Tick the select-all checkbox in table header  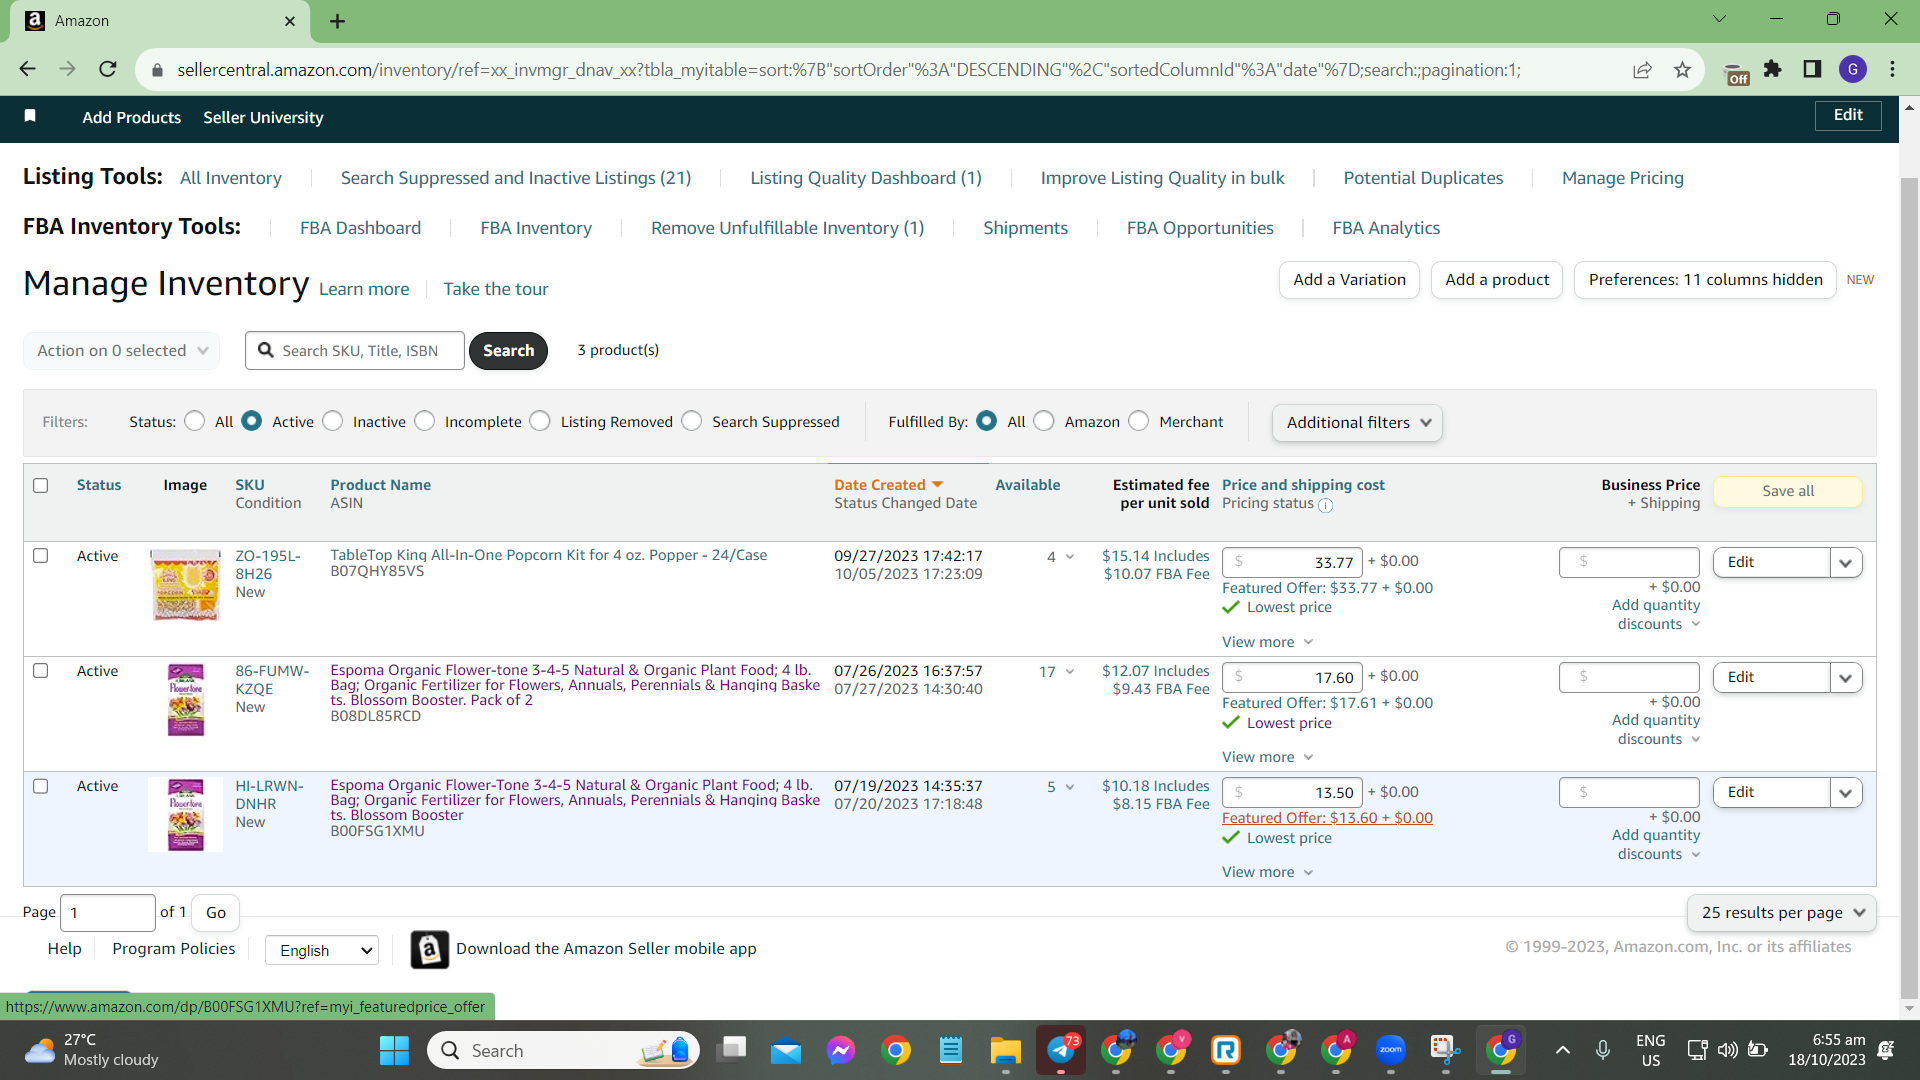pyautogui.click(x=41, y=485)
